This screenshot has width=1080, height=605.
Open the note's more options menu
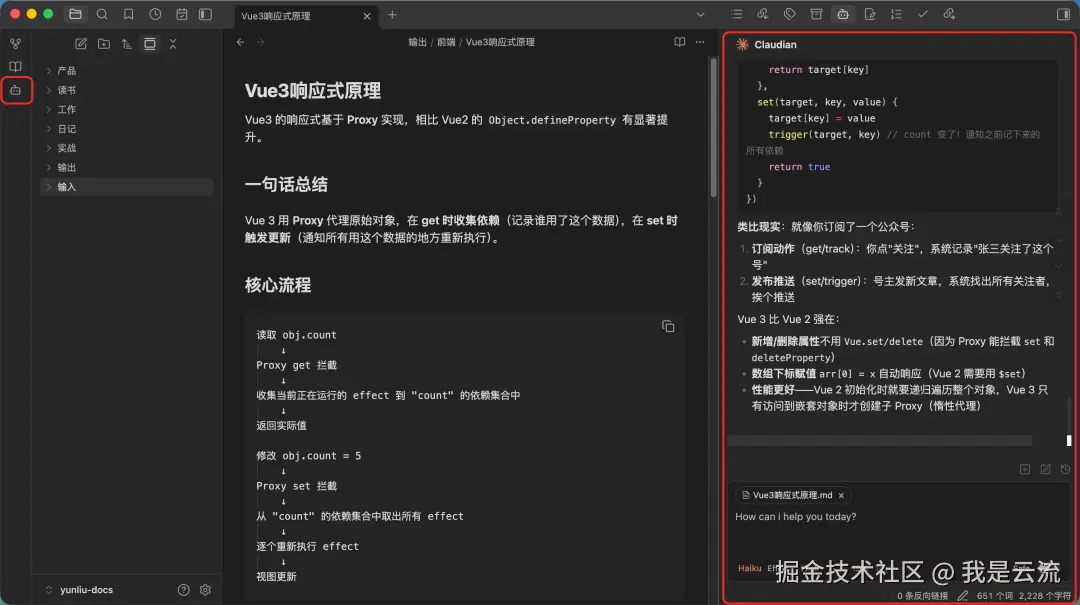tap(700, 42)
